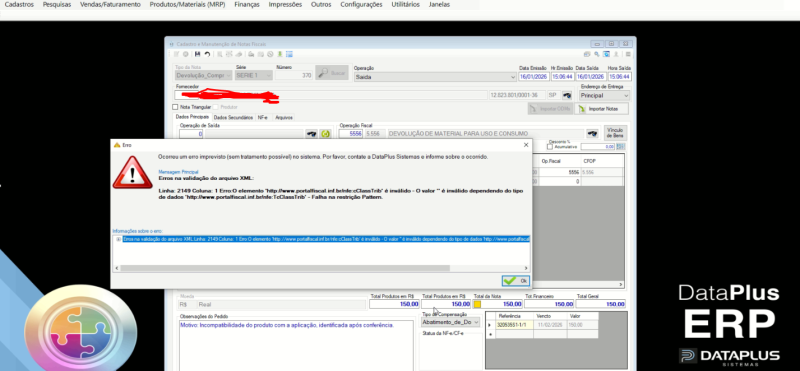Screen dimensions: 800x371
Task: Click the Desconto % value field
Action: pos(598,146)
